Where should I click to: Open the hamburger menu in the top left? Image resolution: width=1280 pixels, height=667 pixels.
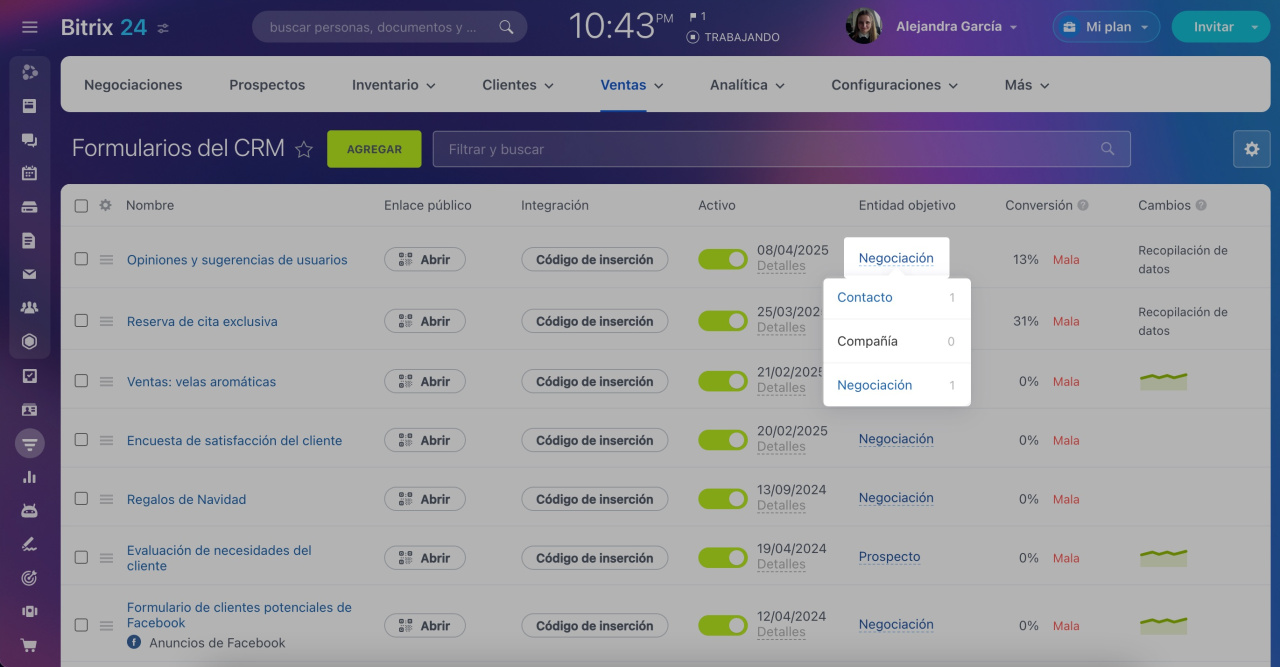pos(29,27)
